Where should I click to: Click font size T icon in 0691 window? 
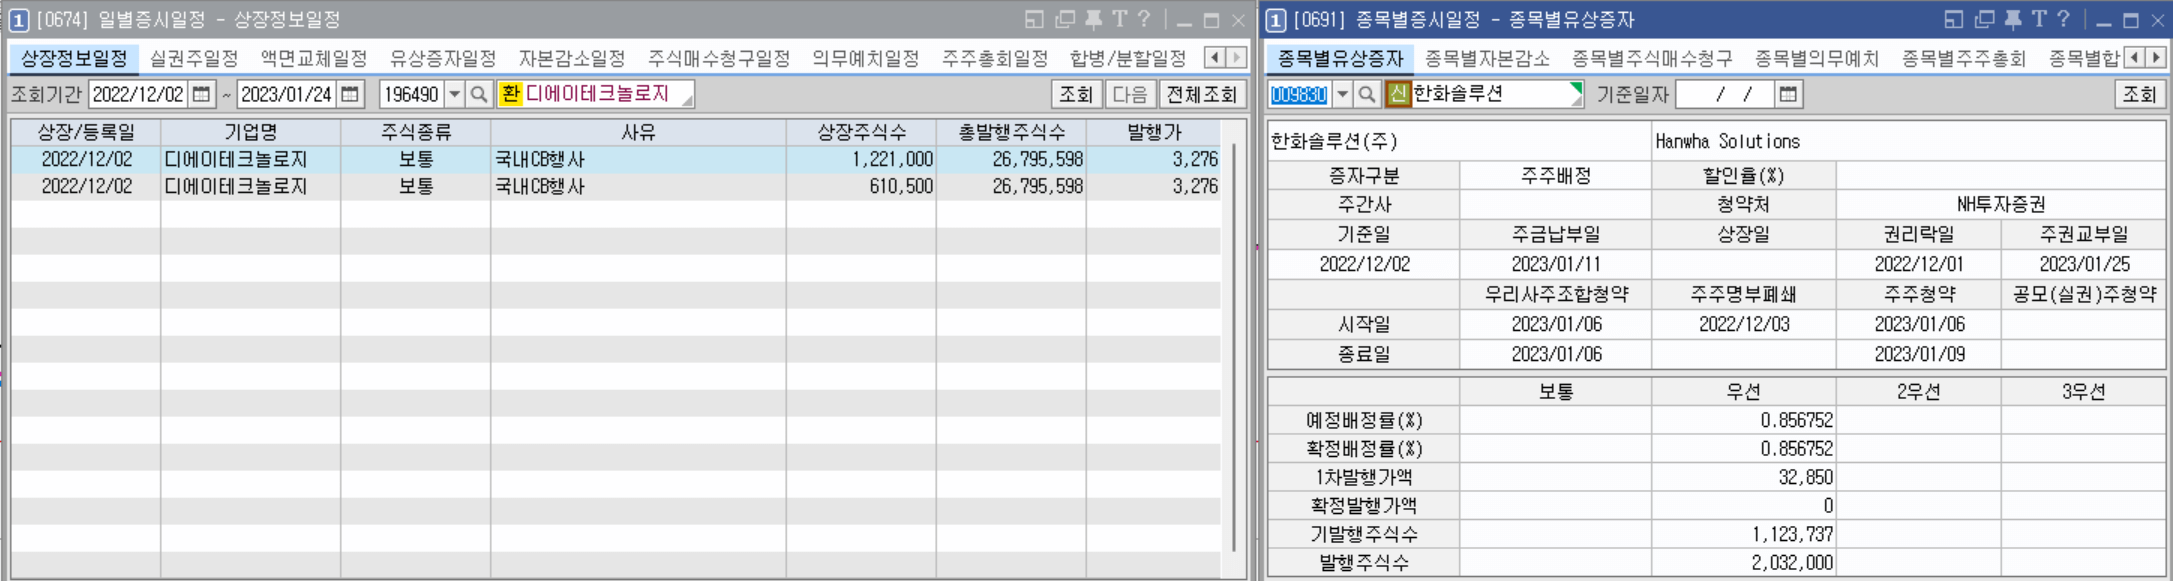coord(2039,19)
